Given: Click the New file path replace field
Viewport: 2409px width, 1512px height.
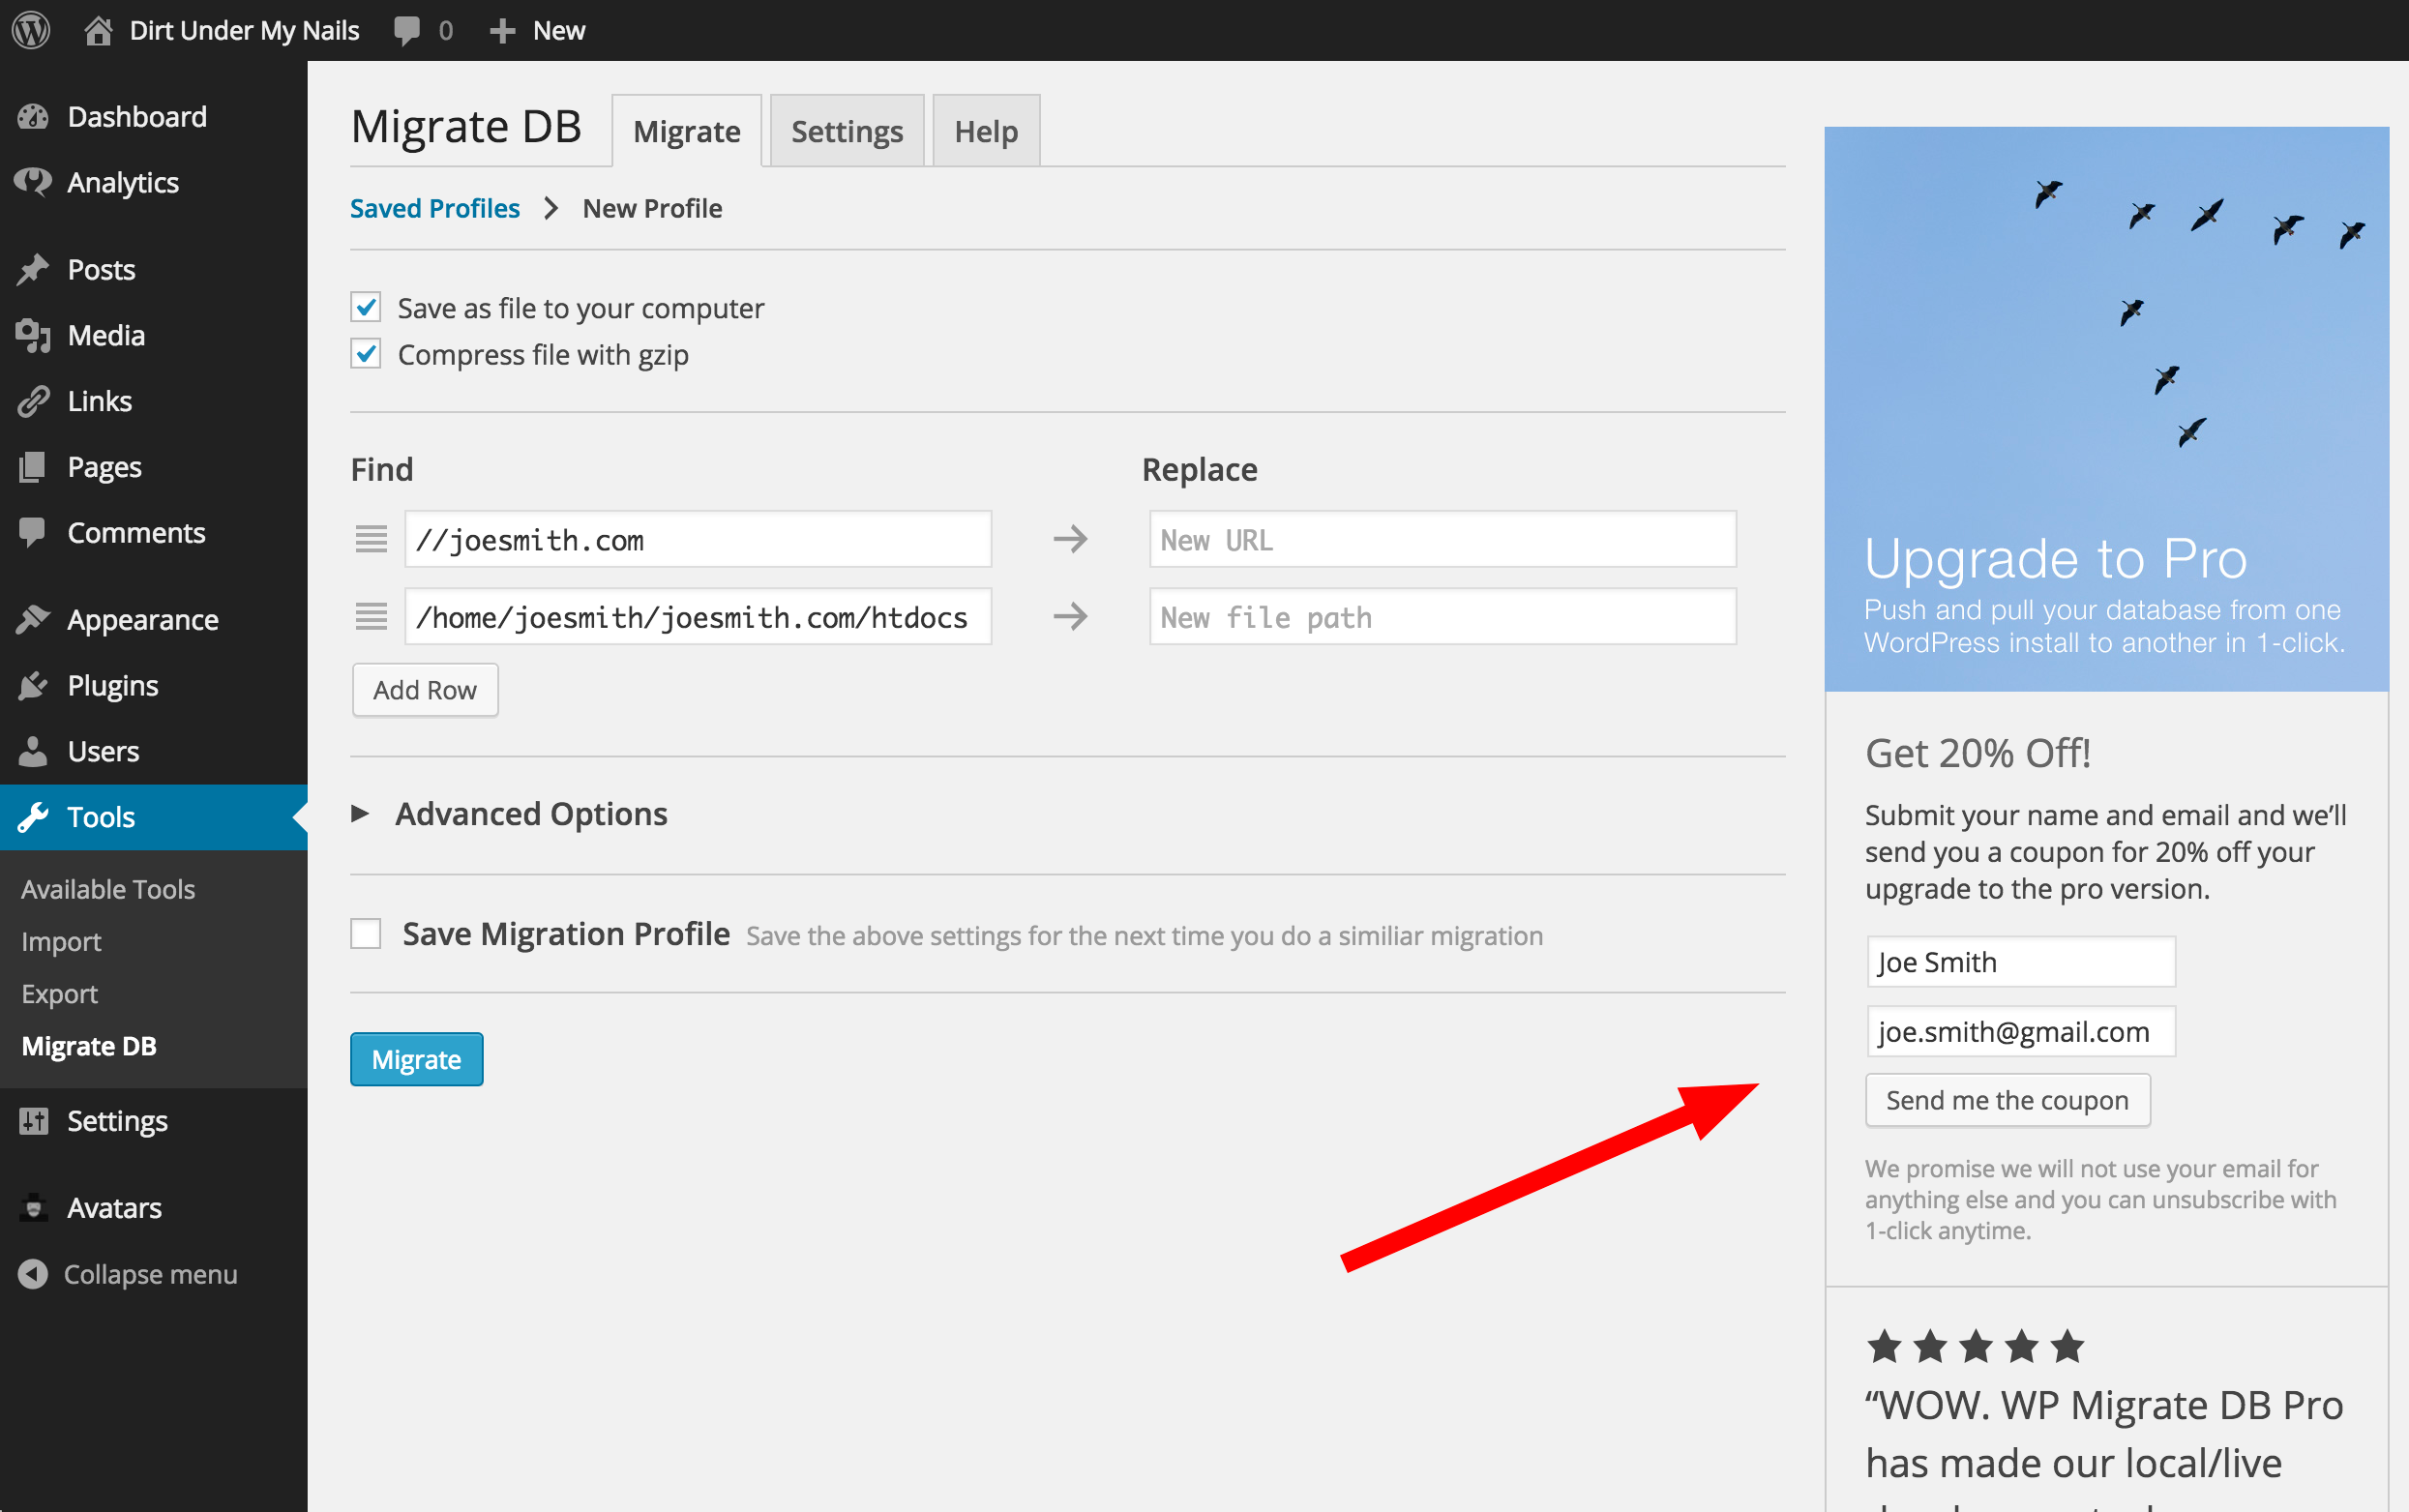Looking at the screenshot, I should [x=1442, y=616].
